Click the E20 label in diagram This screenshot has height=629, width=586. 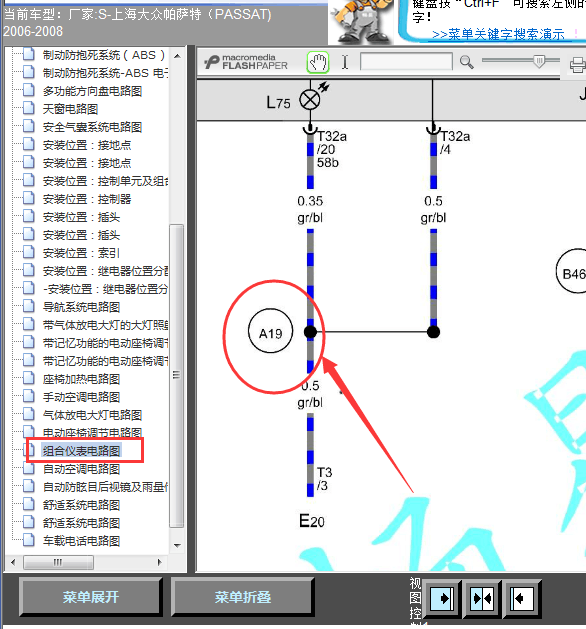tap(312, 521)
